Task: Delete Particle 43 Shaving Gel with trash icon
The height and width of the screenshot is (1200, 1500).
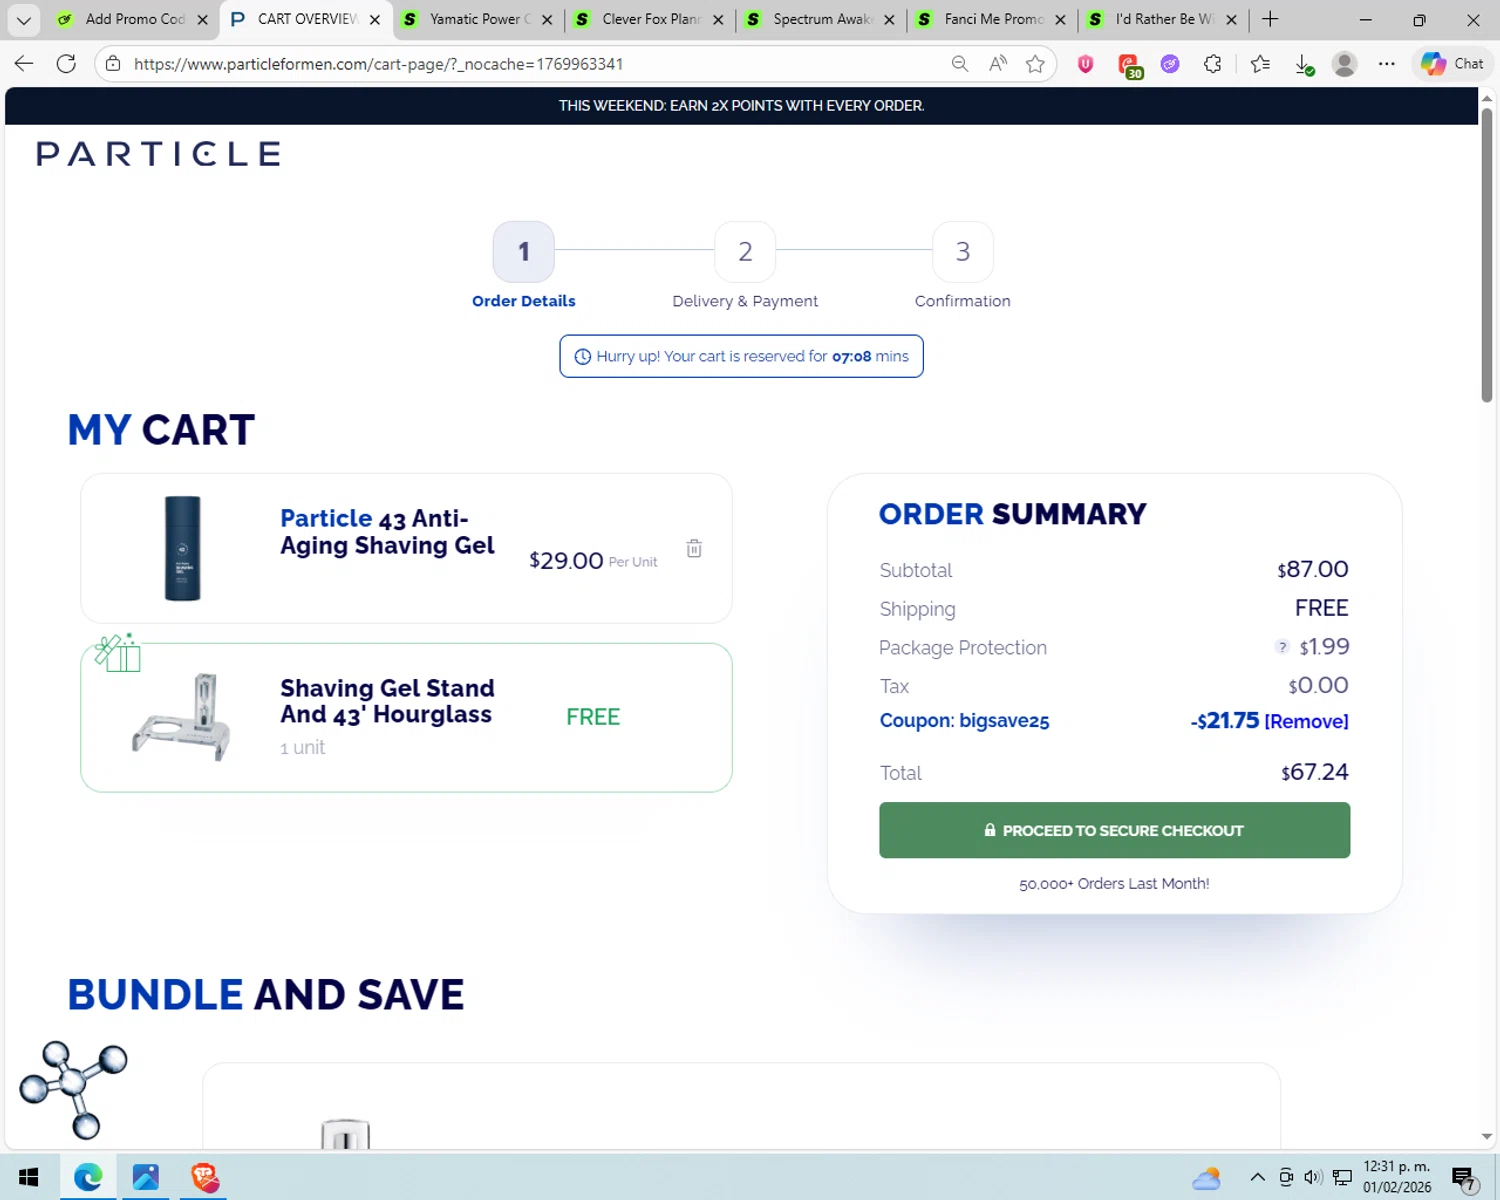Action: tap(694, 548)
